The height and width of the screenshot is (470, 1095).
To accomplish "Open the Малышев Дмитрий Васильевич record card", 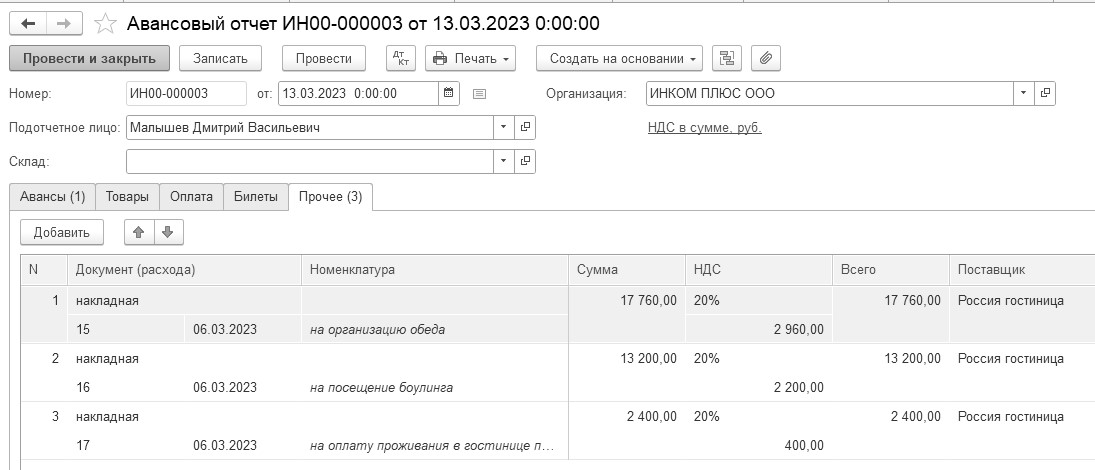I will (526, 128).
